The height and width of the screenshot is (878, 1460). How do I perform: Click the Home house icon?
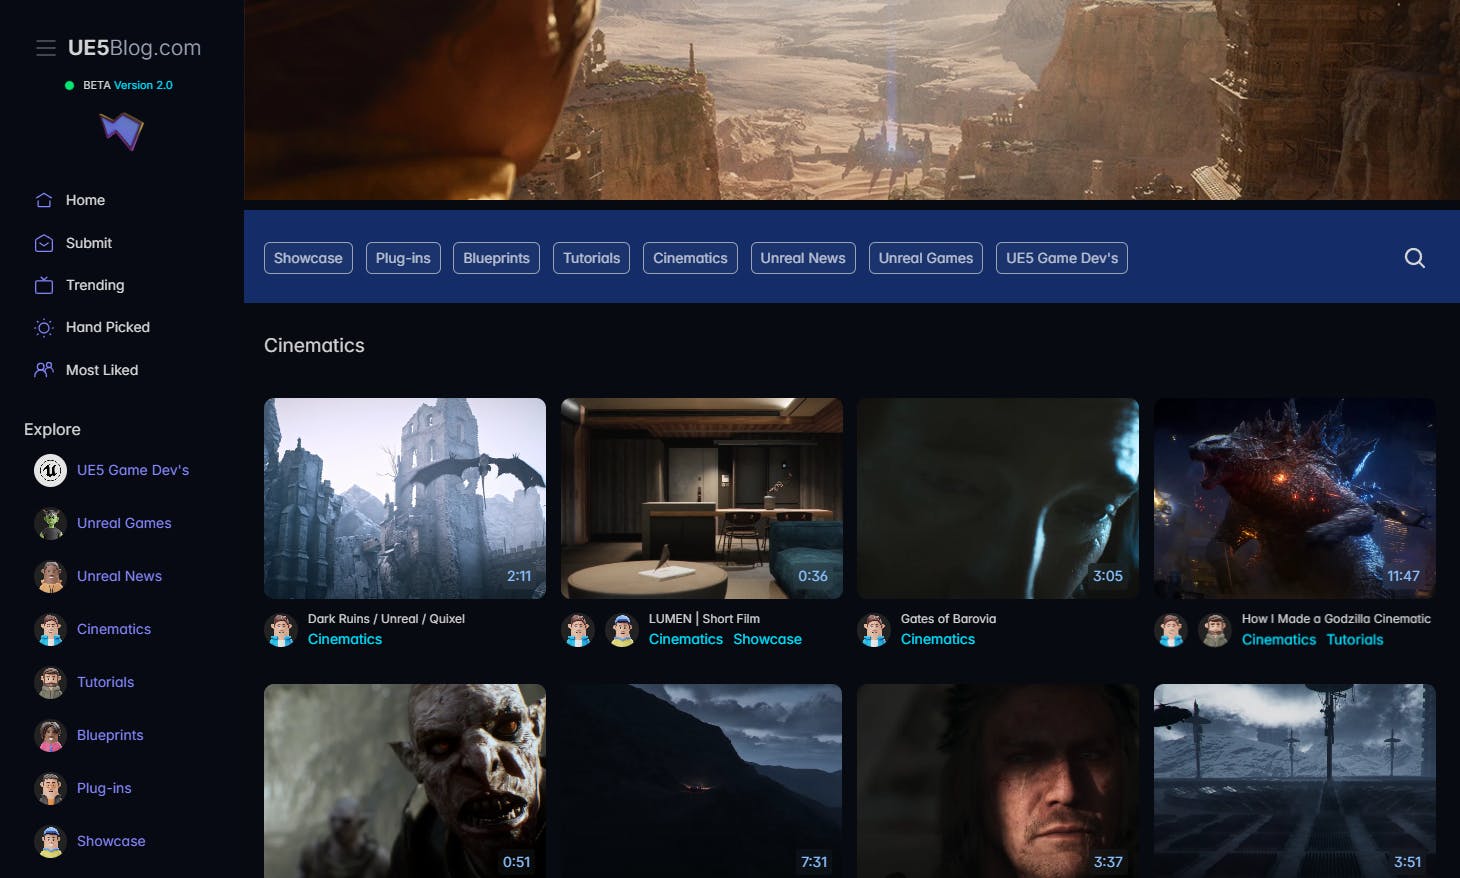click(x=44, y=200)
